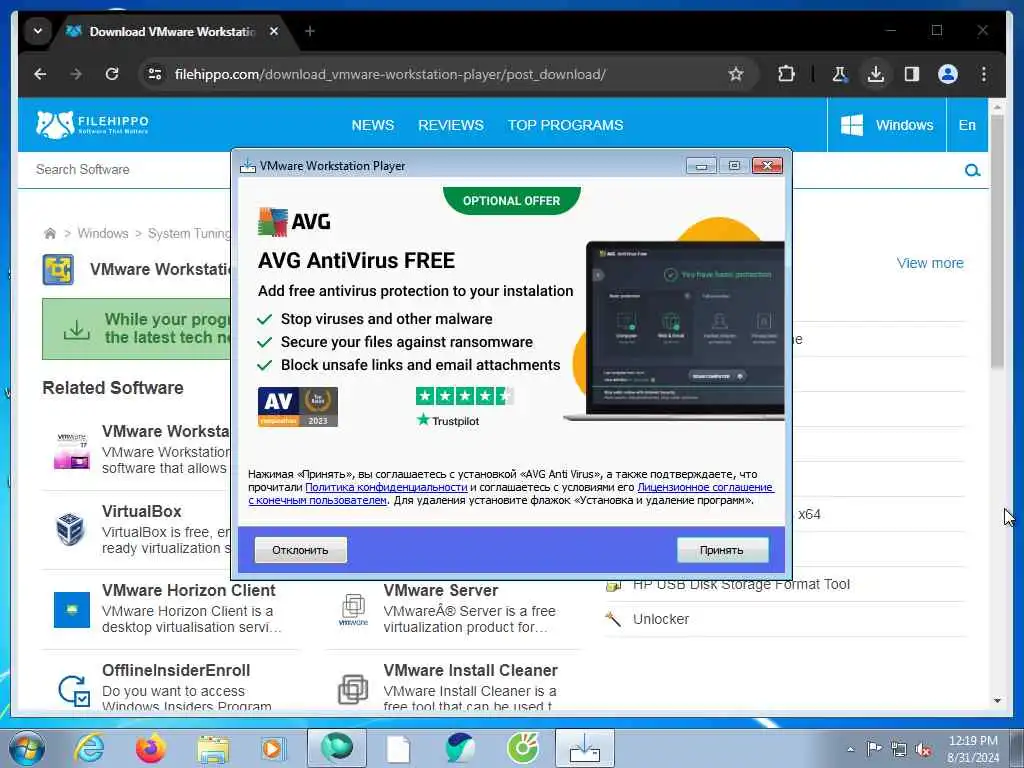Open VMware Server entry

point(441,590)
